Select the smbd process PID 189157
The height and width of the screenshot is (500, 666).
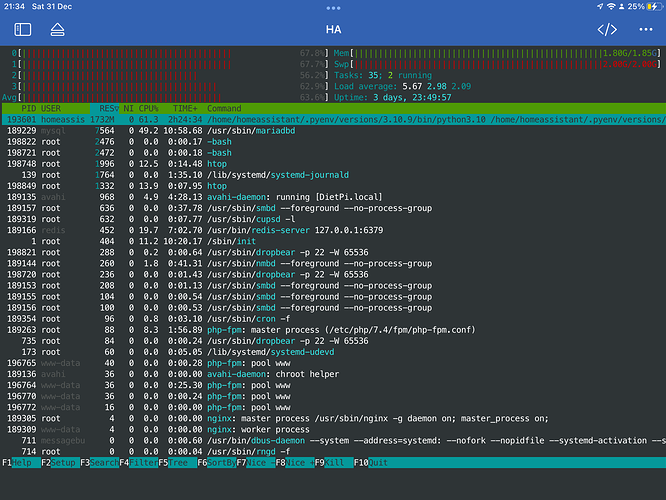tap(333, 208)
